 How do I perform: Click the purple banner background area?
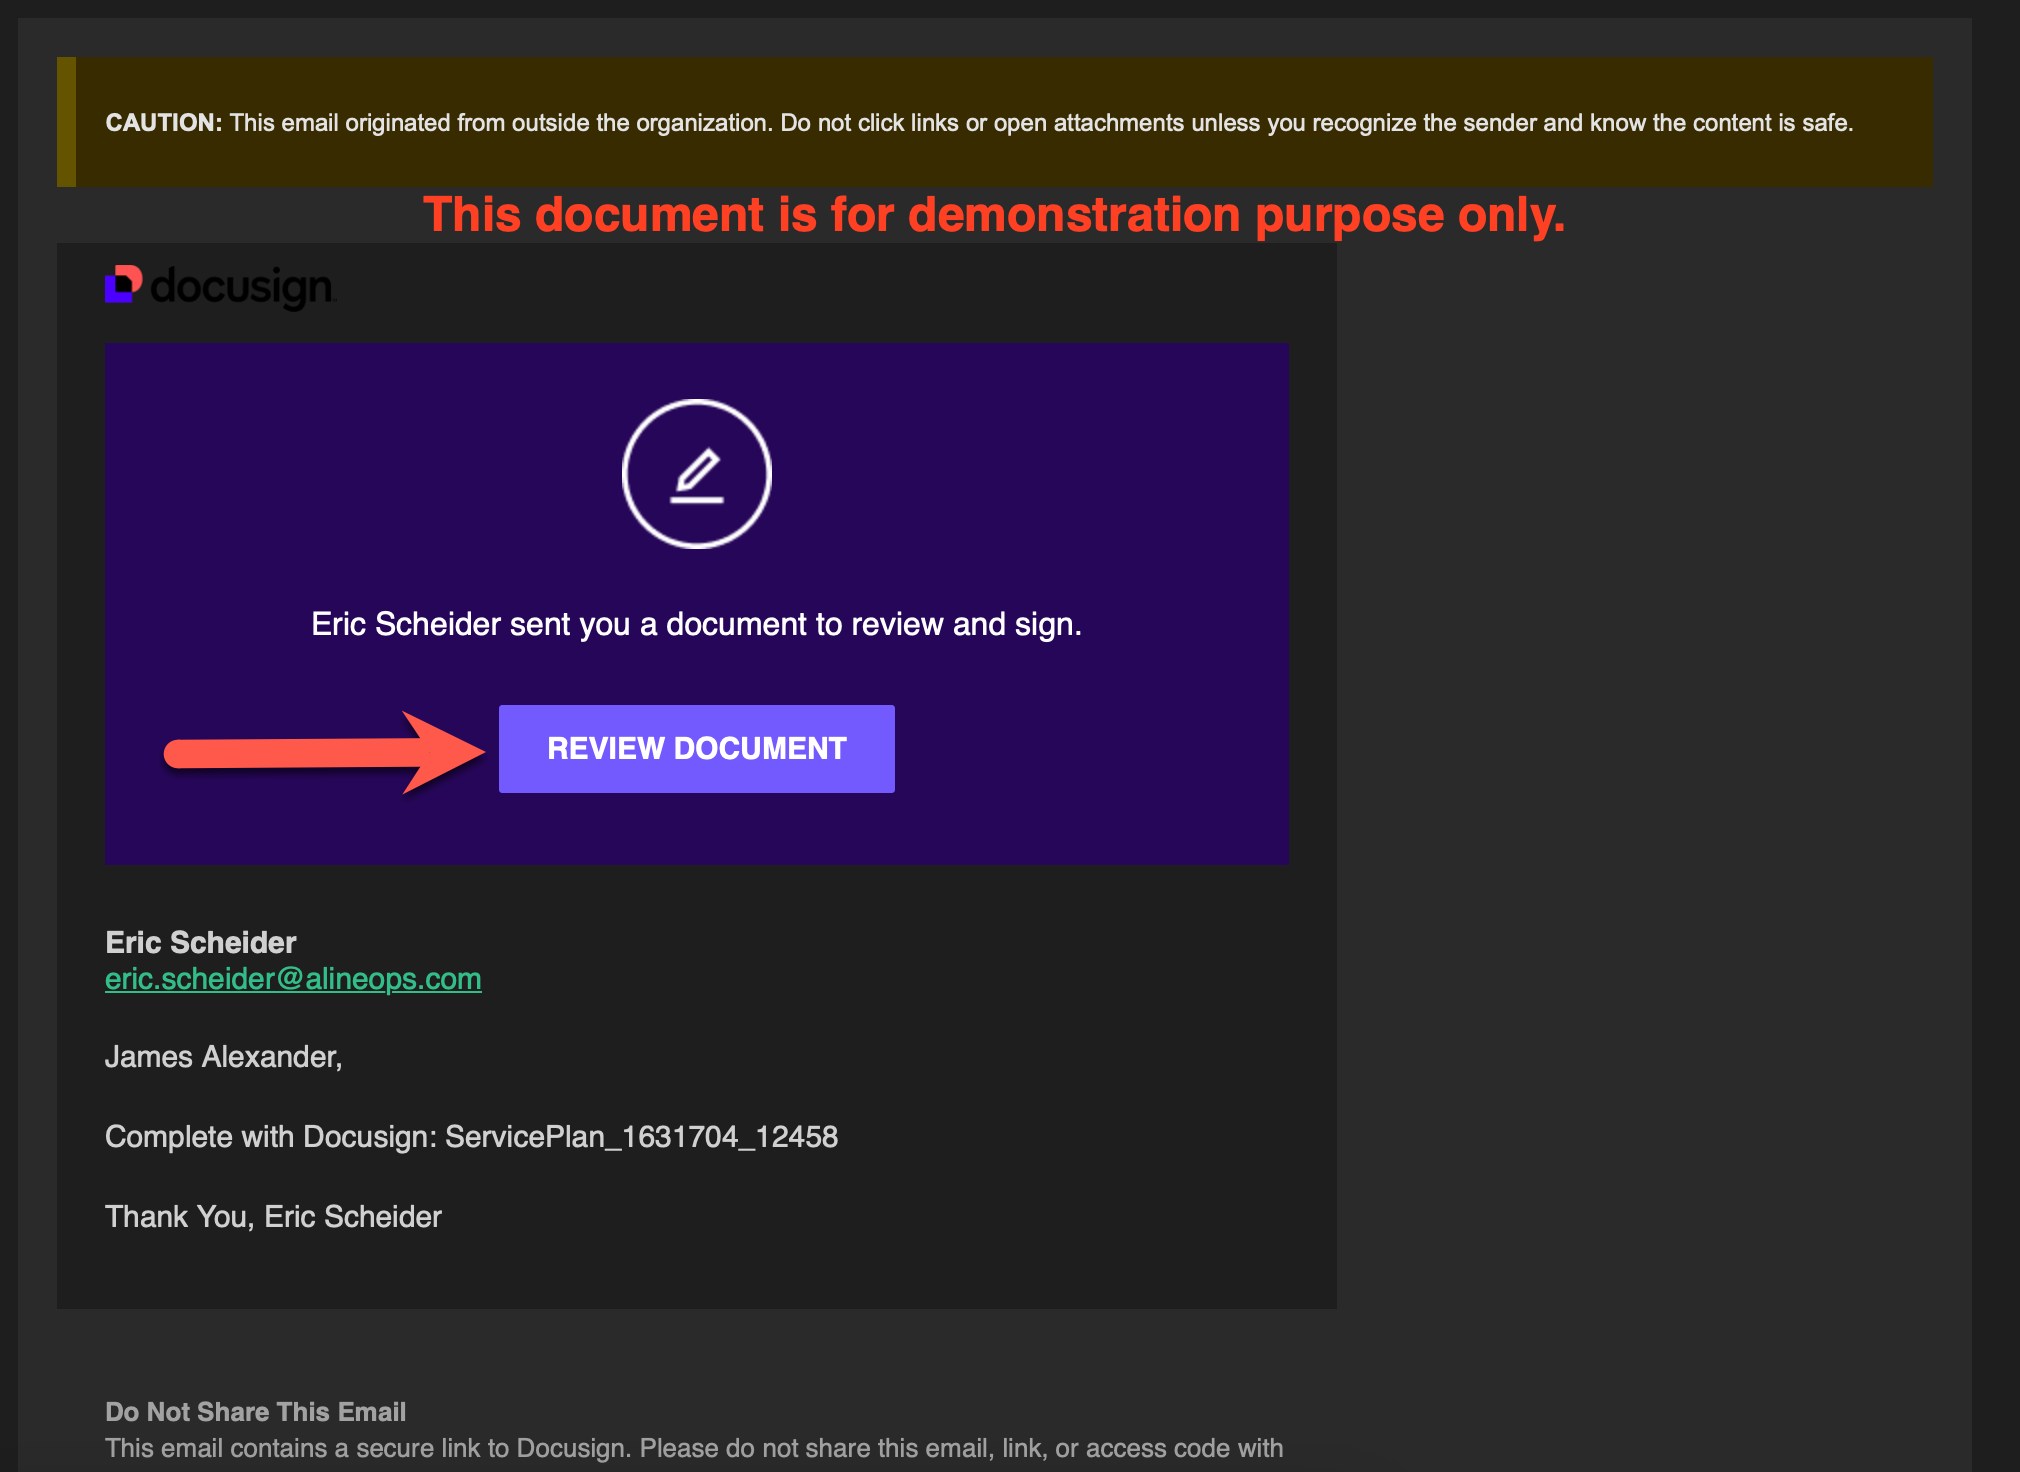[1100, 480]
